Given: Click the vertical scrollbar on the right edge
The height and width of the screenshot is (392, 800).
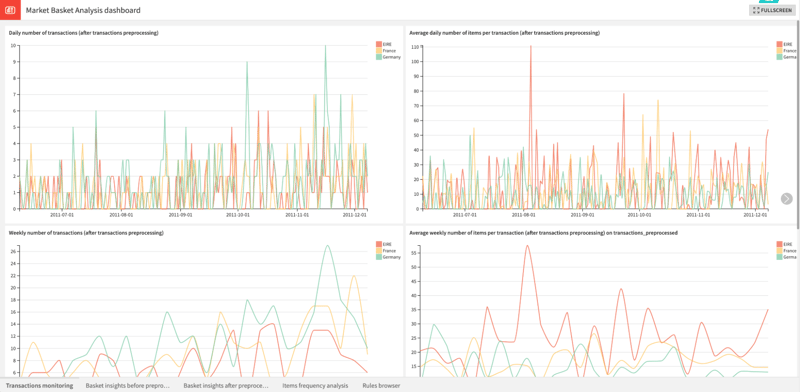Looking at the screenshot, I should click(798, 125).
